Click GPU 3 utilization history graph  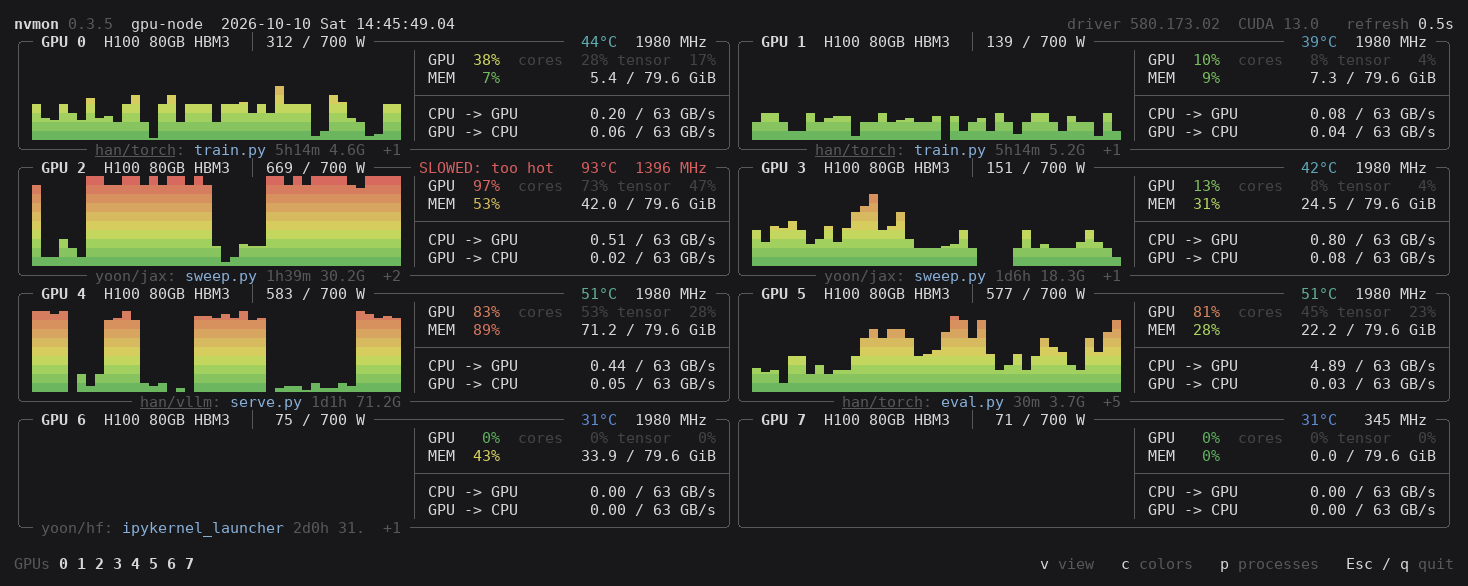(936, 221)
